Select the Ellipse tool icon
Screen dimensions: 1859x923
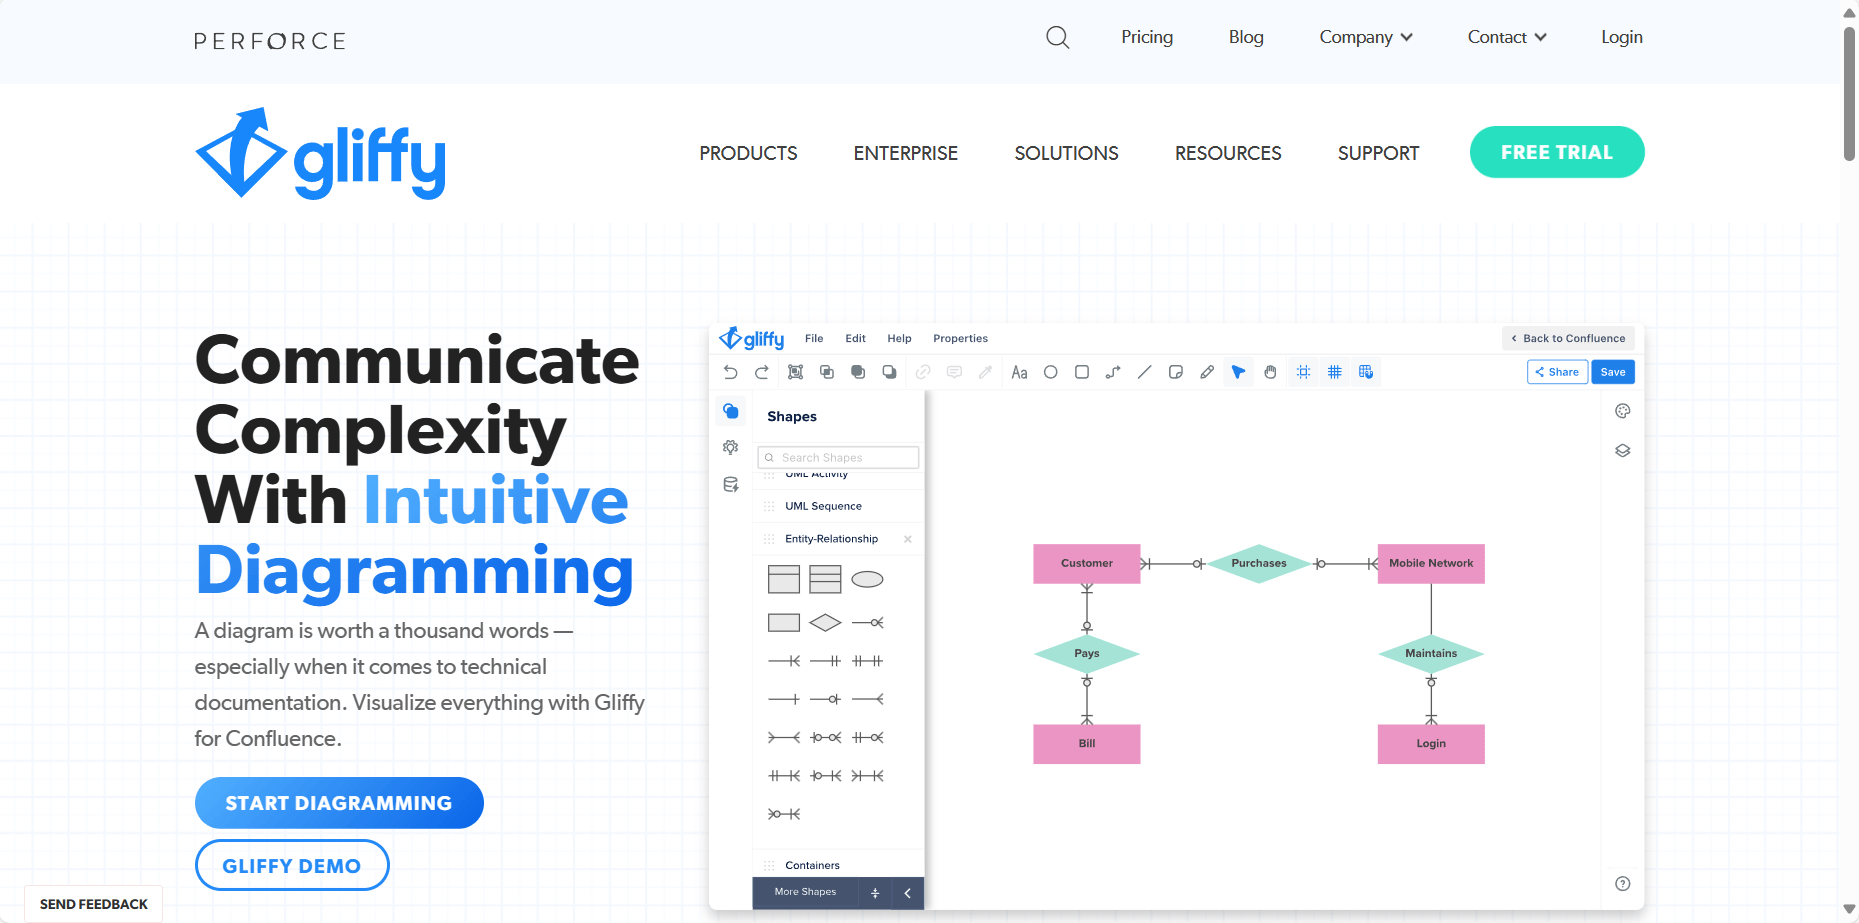pos(1051,372)
